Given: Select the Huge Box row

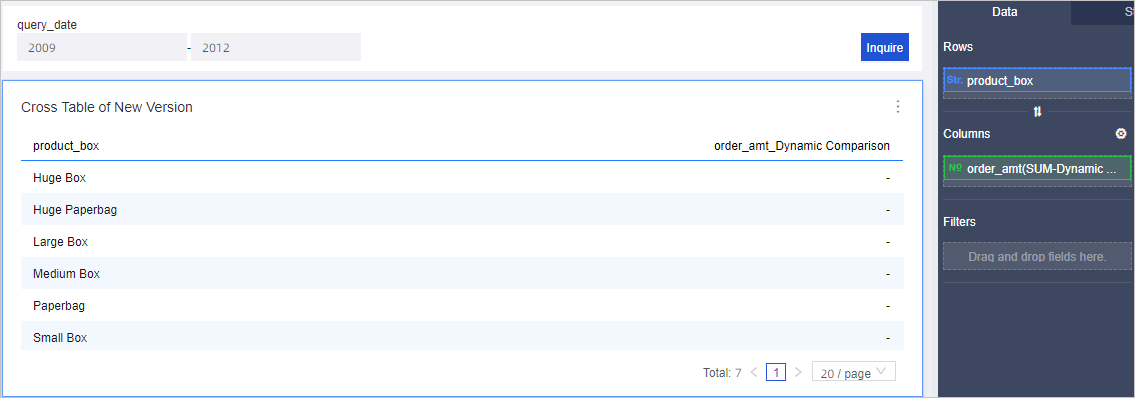Looking at the screenshot, I should pos(462,177).
